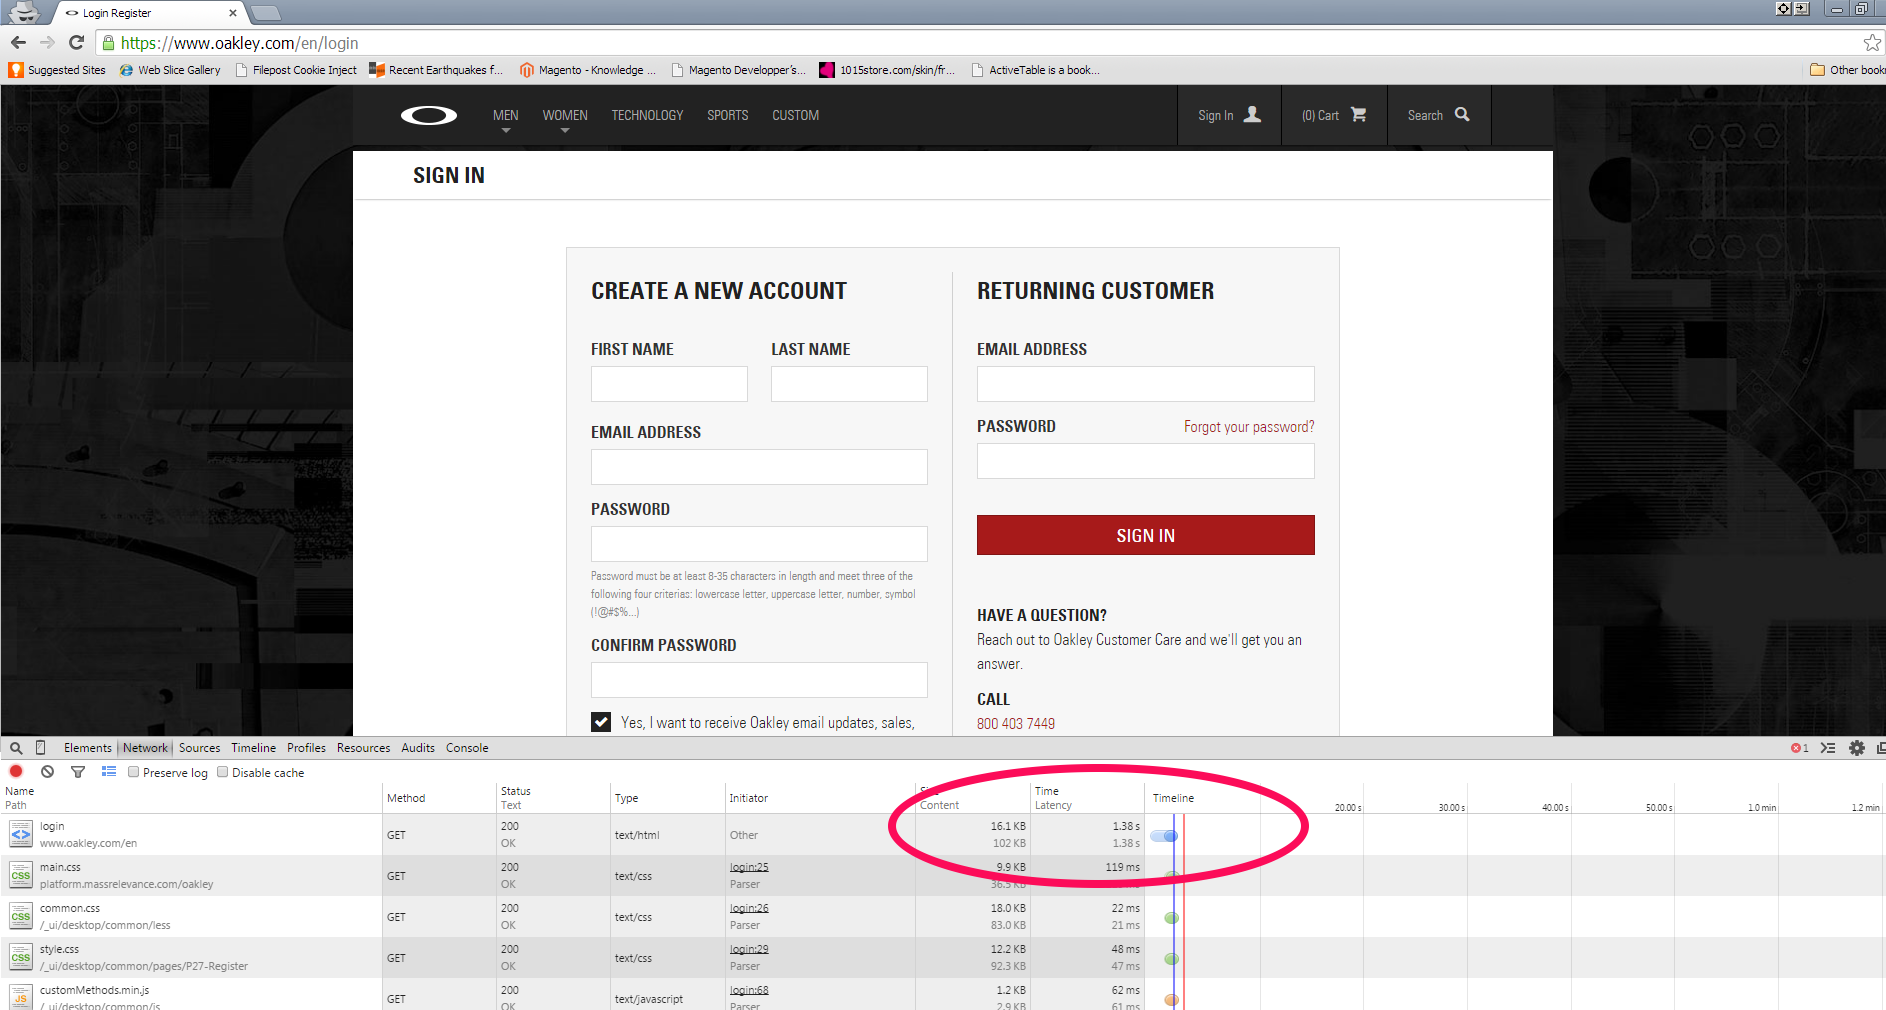Switch to Profiles tab in DevTools

(307, 748)
